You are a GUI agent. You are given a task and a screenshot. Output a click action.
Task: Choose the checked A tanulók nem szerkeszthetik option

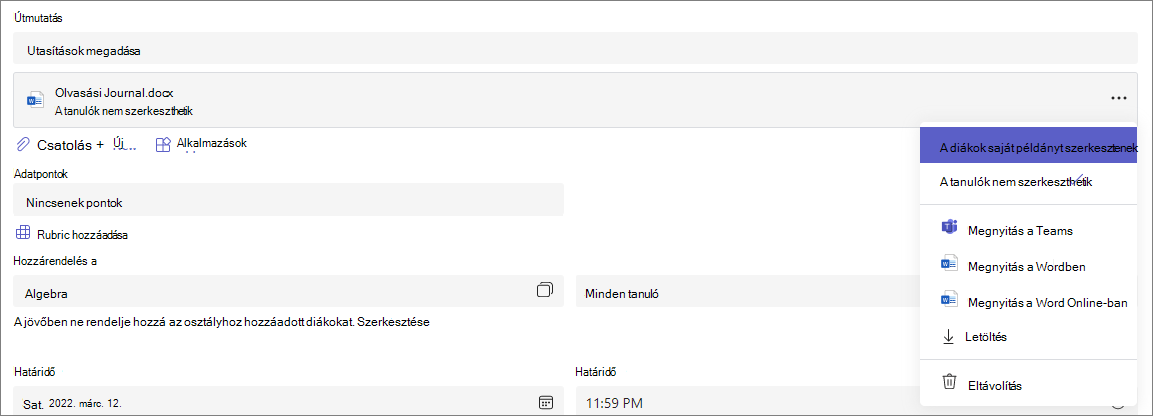[1029, 182]
